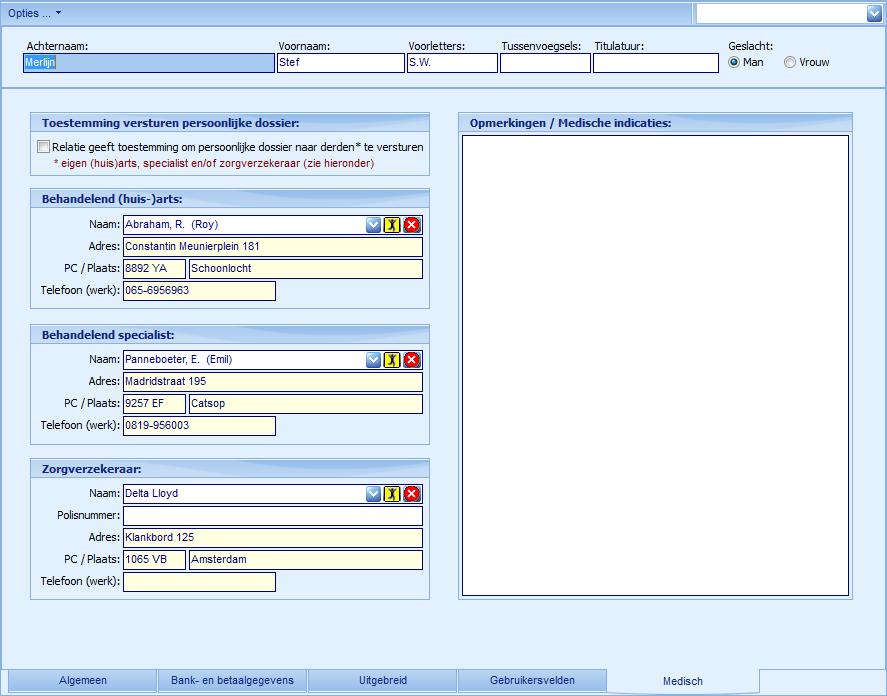The height and width of the screenshot is (696, 887).
Task: Clear the Zorgverzekeraar with the red X
Action: pos(411,494)
